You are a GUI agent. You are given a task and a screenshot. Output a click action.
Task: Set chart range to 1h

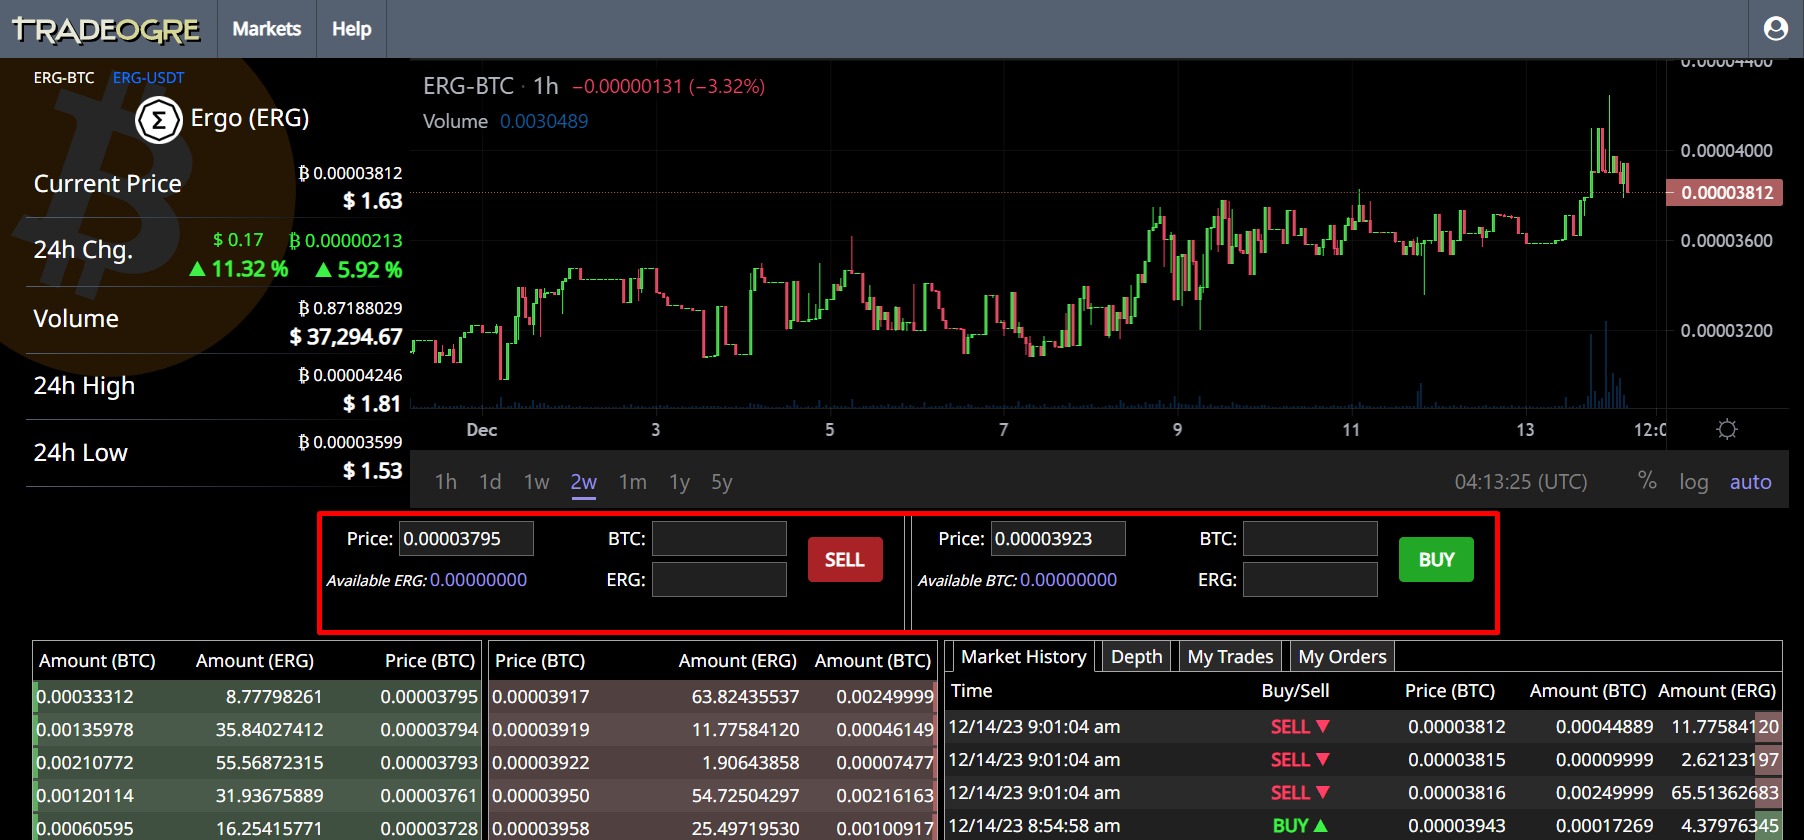click(446, 482)
